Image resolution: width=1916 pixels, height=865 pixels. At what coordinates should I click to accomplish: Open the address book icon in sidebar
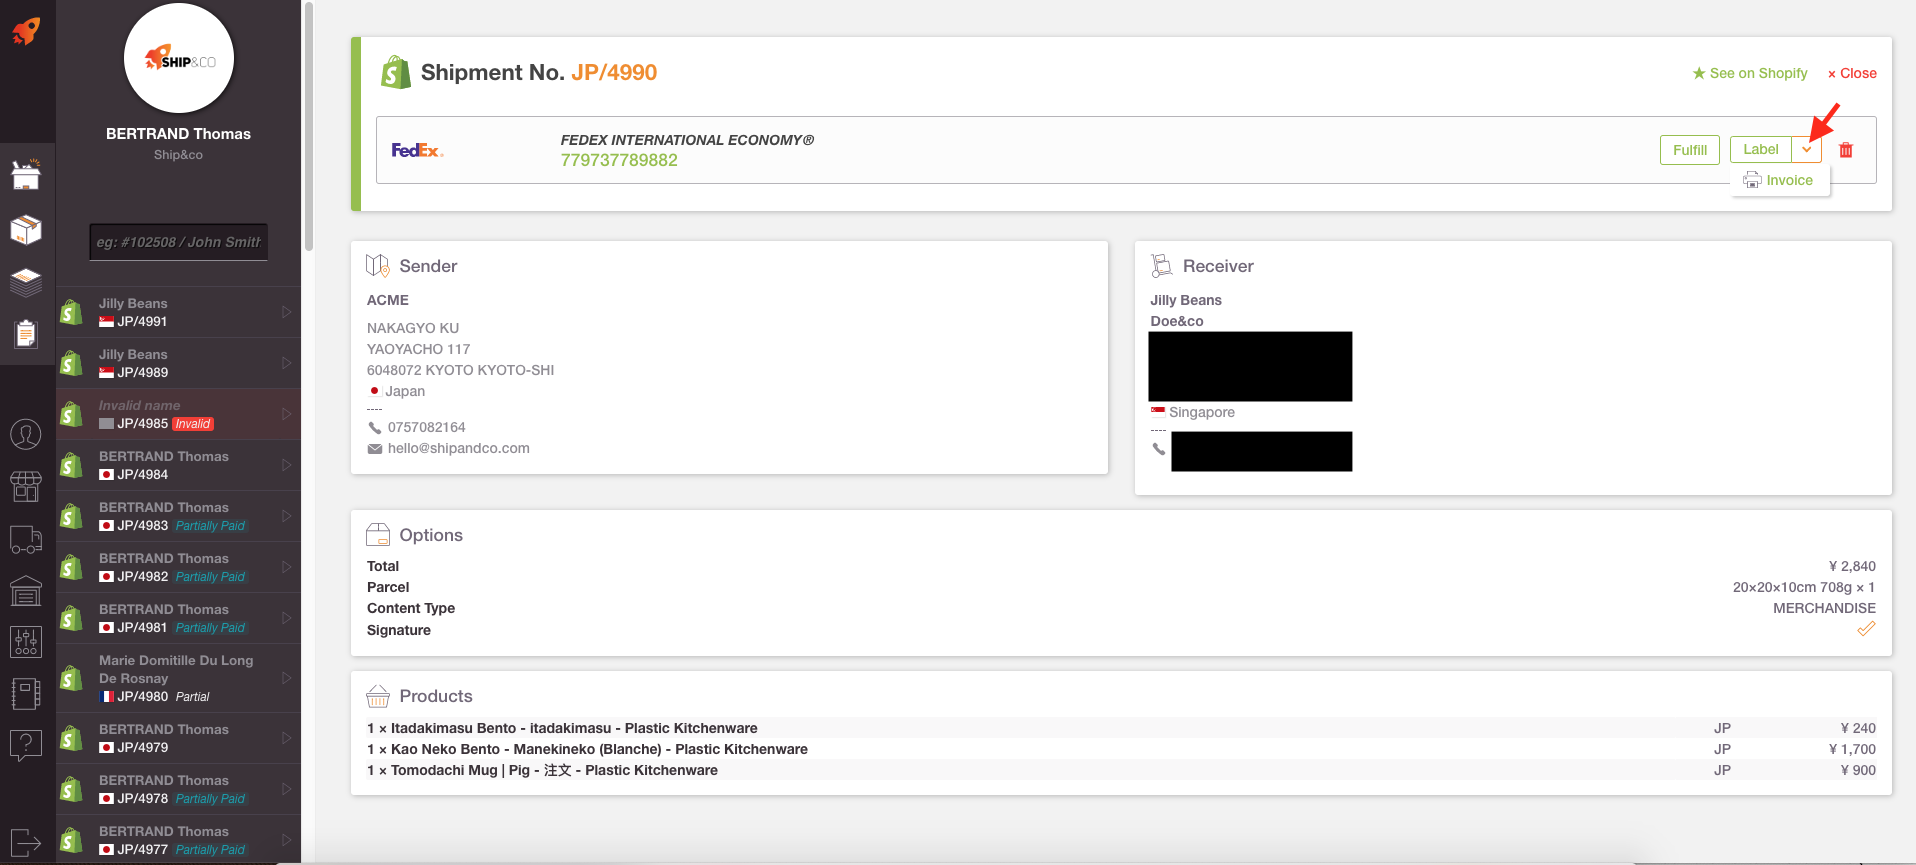point(26,694)
